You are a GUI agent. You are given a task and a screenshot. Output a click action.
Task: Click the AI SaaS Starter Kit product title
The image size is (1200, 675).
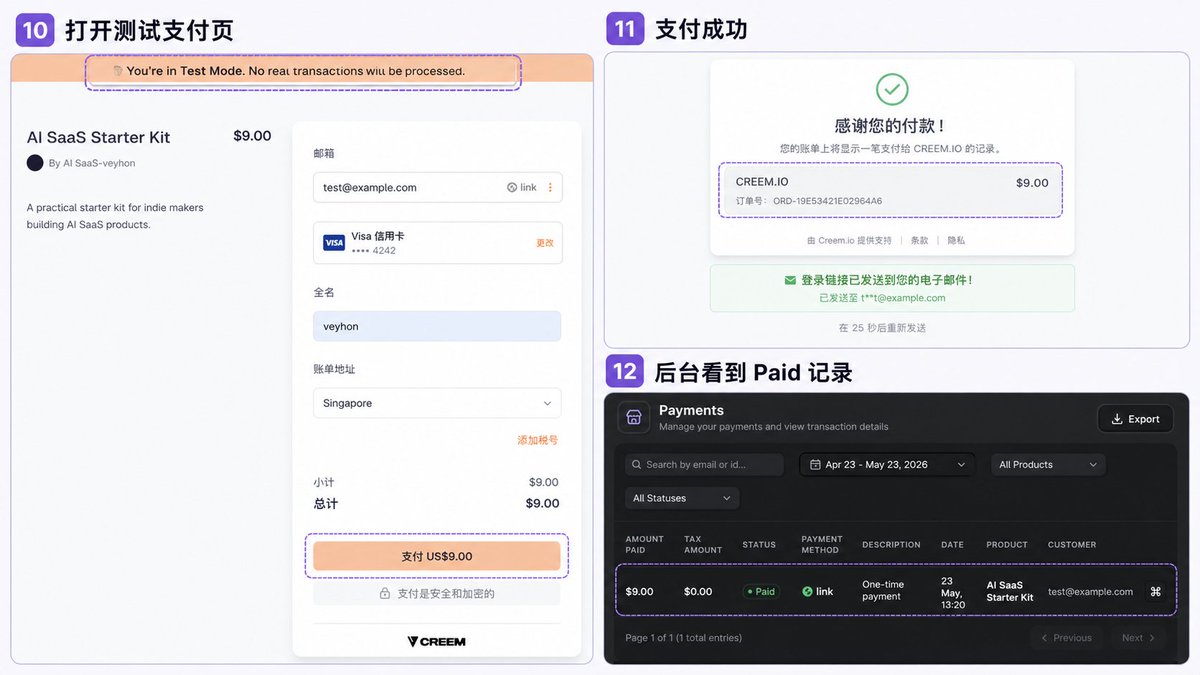coord(98,137)
